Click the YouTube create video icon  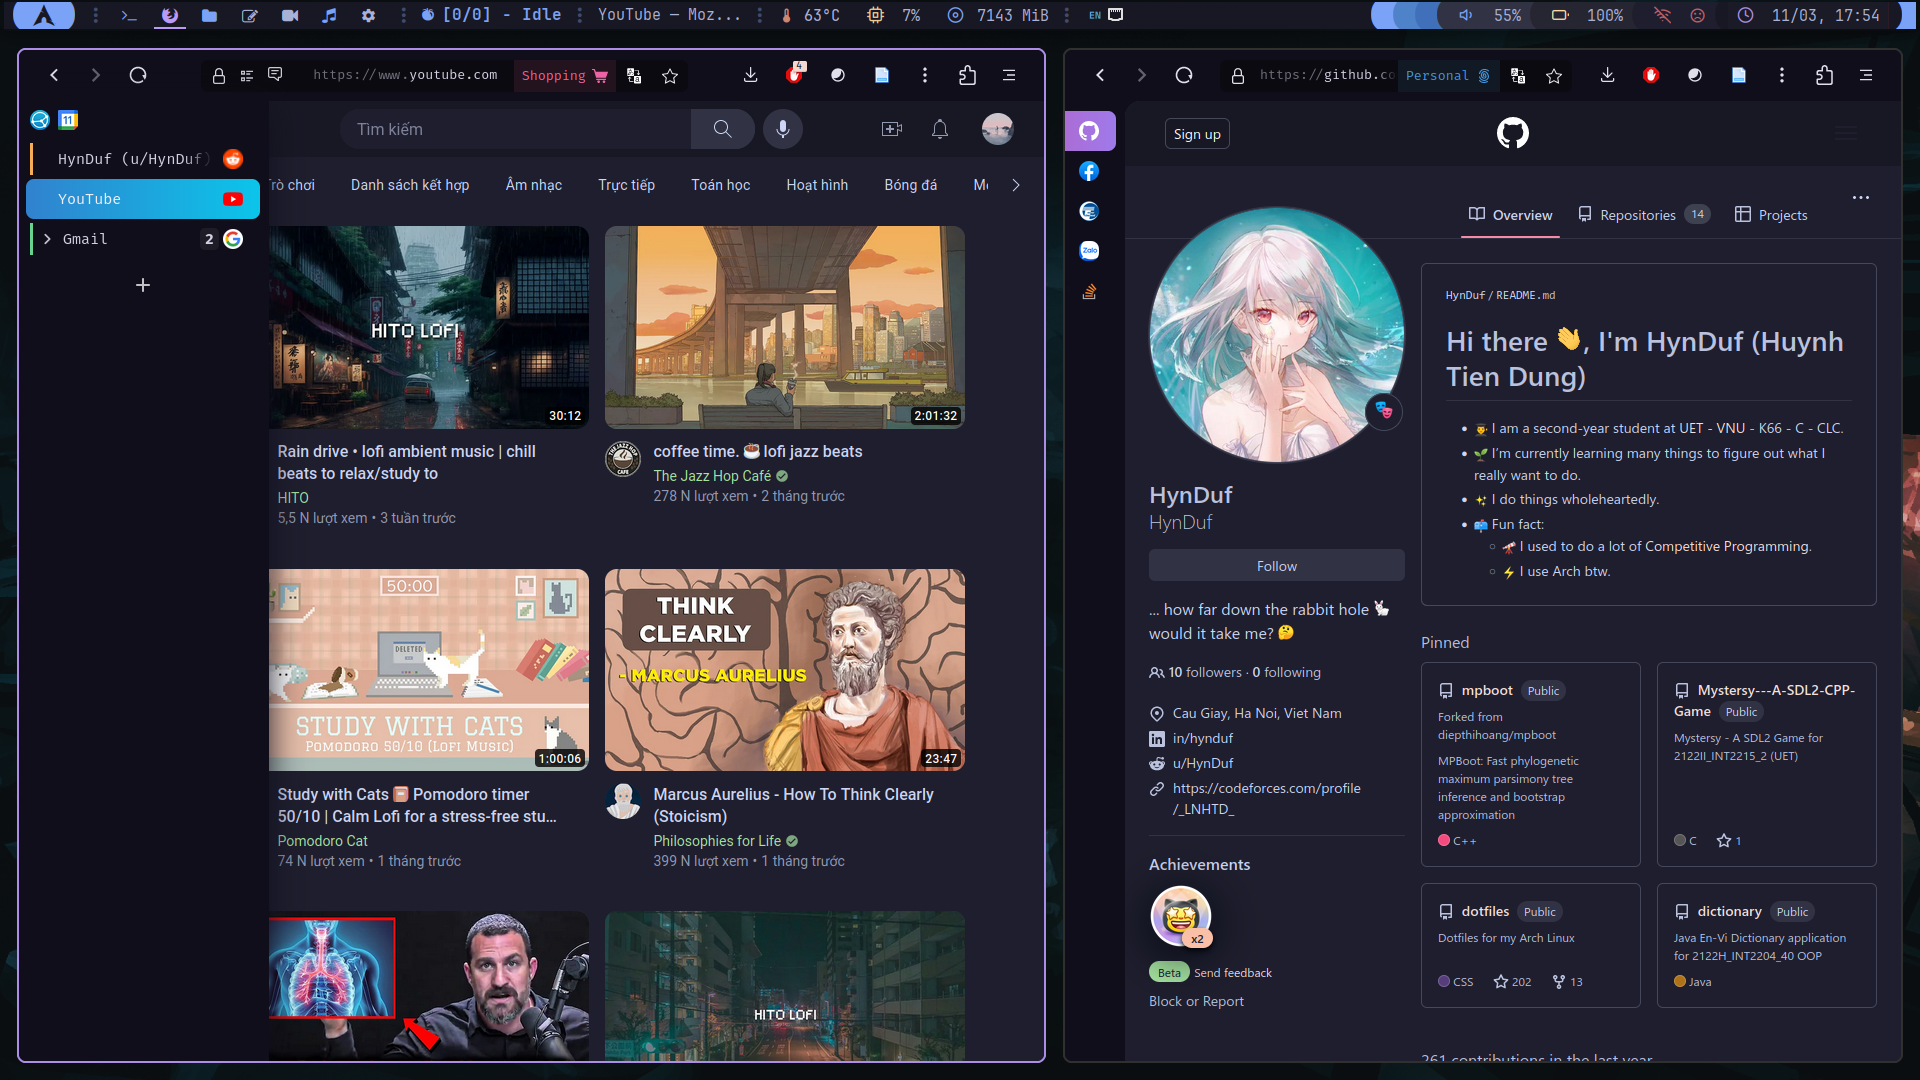click(891, 129)
